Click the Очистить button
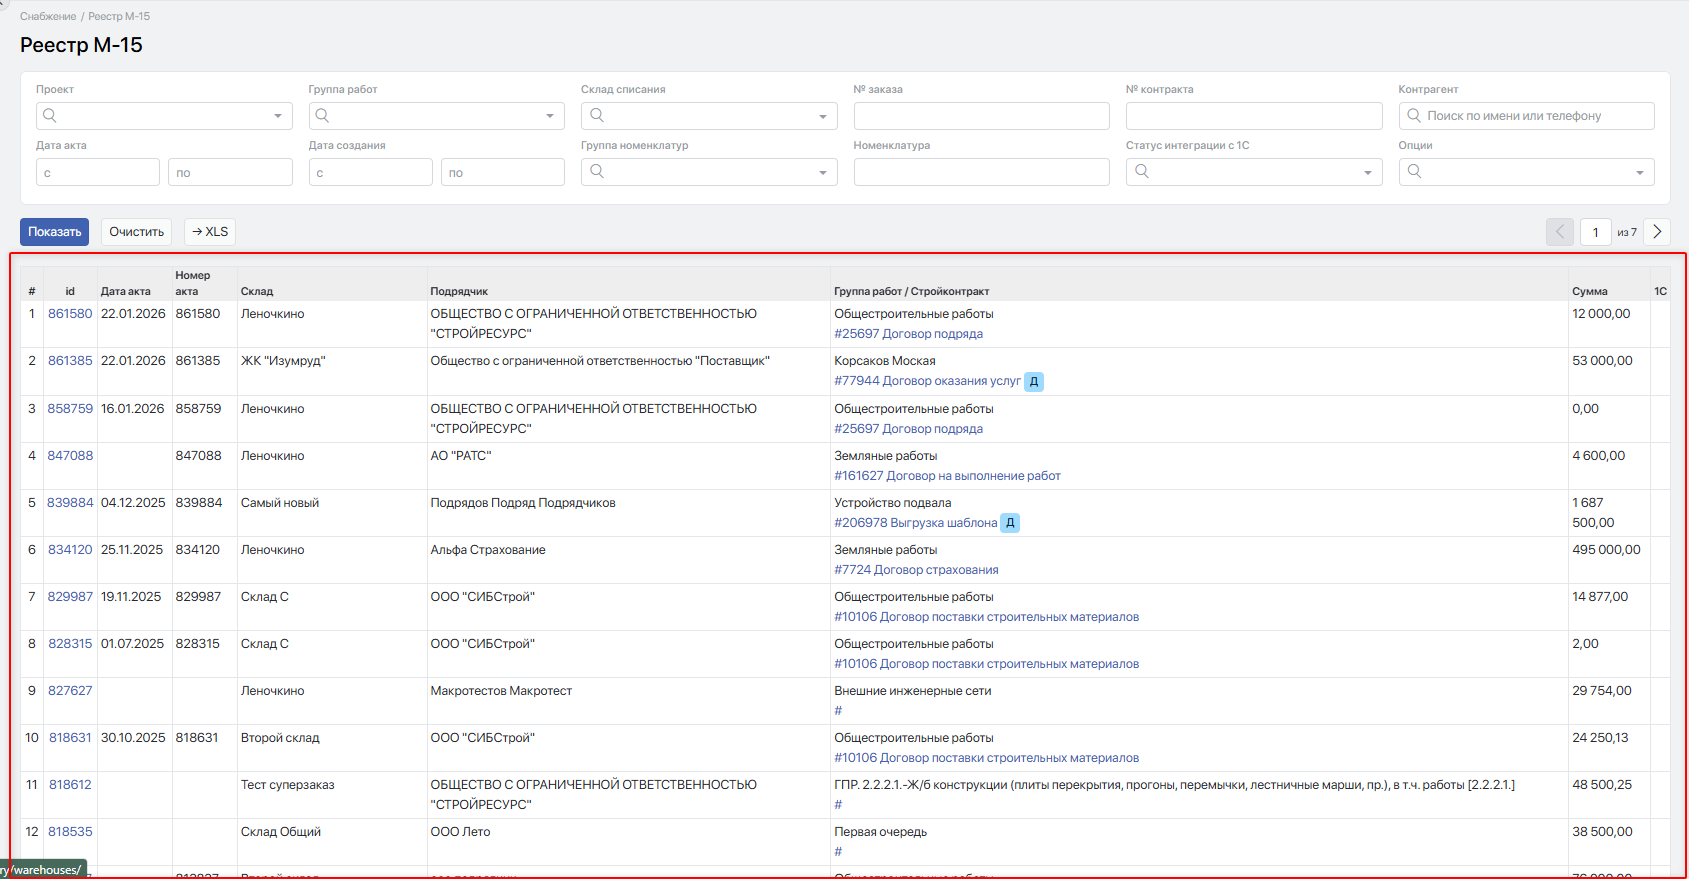The width and height of the screenshot is (1689, 879). point(136,232)
